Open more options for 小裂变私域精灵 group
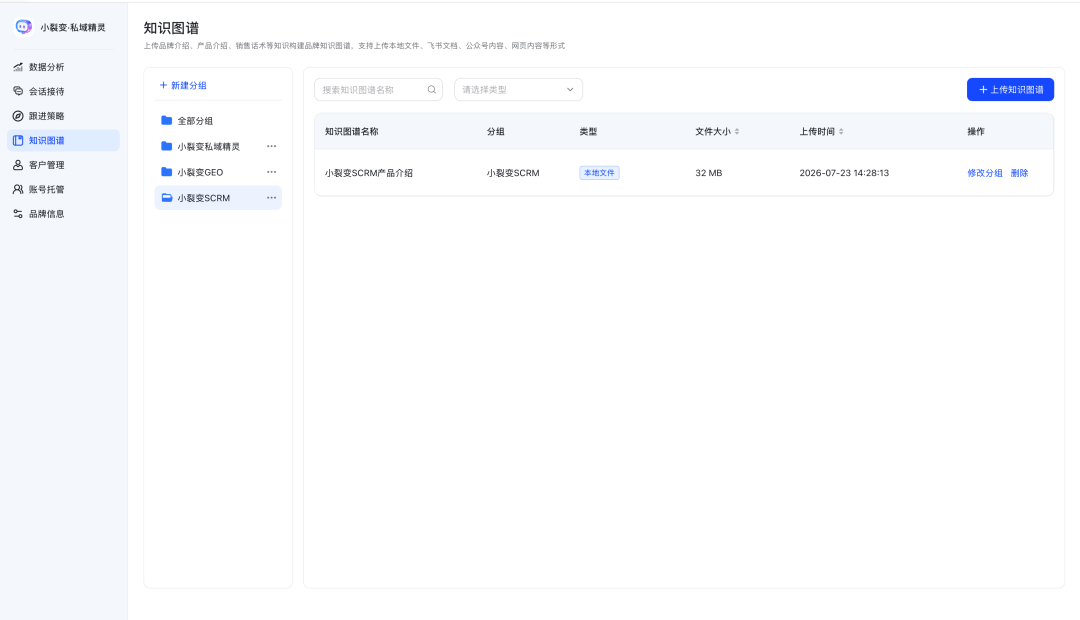The height and width of the screenshot is (620, 1080). click(271, 146)
